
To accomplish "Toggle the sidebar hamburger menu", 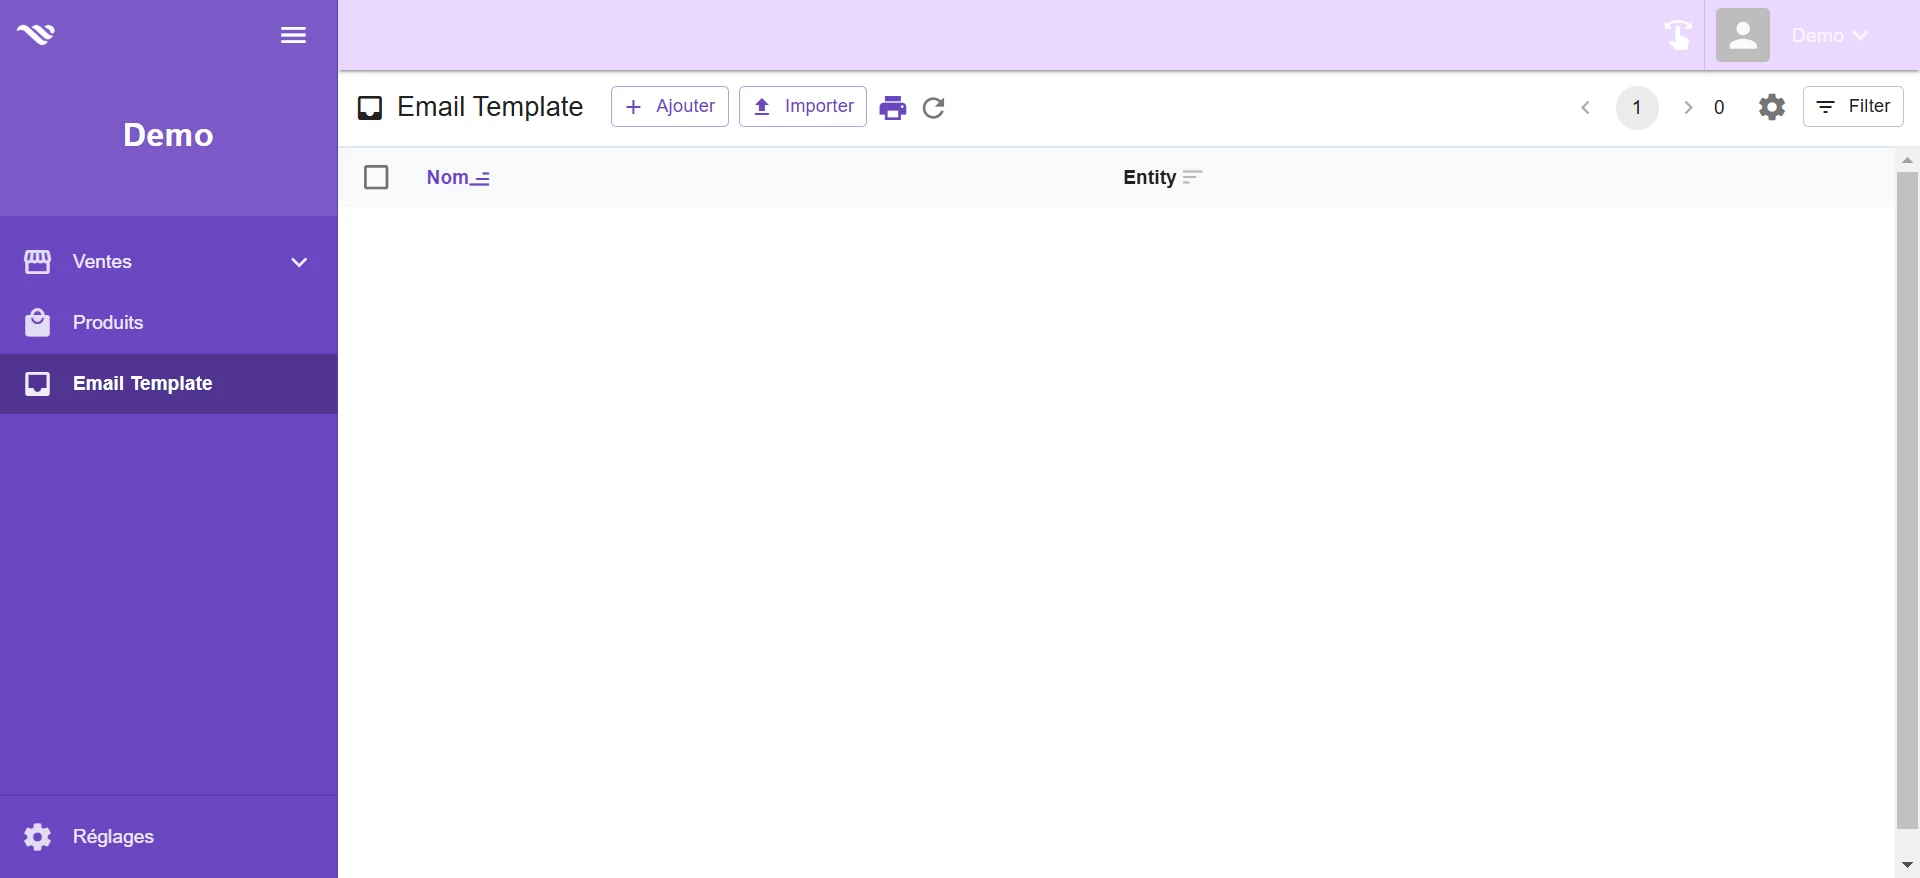I will point(293,35).
